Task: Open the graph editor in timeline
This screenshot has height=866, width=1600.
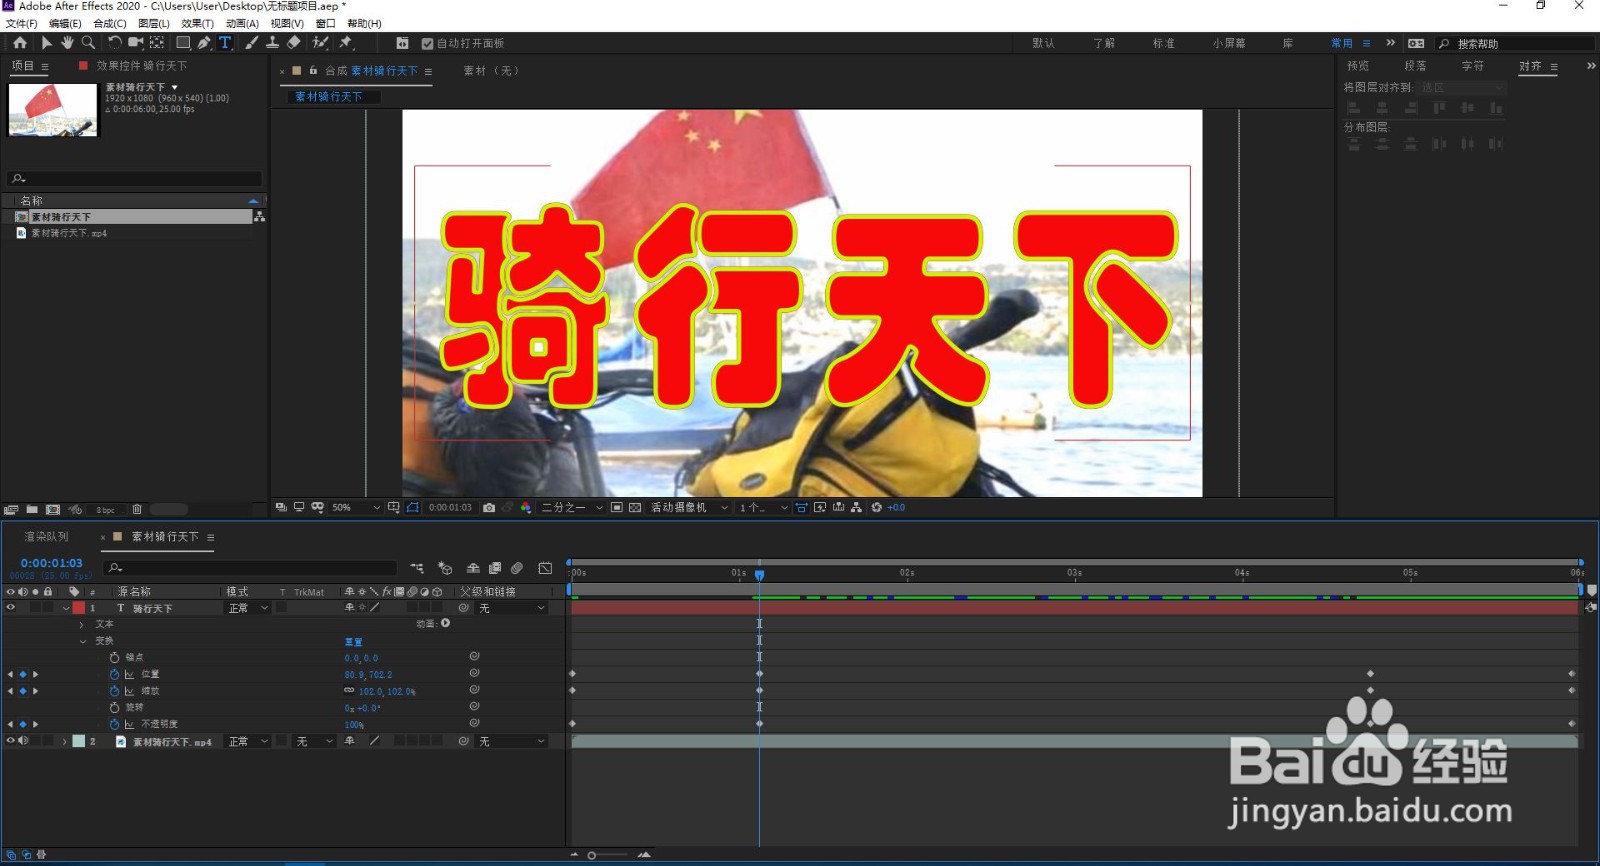Action: 545,568
